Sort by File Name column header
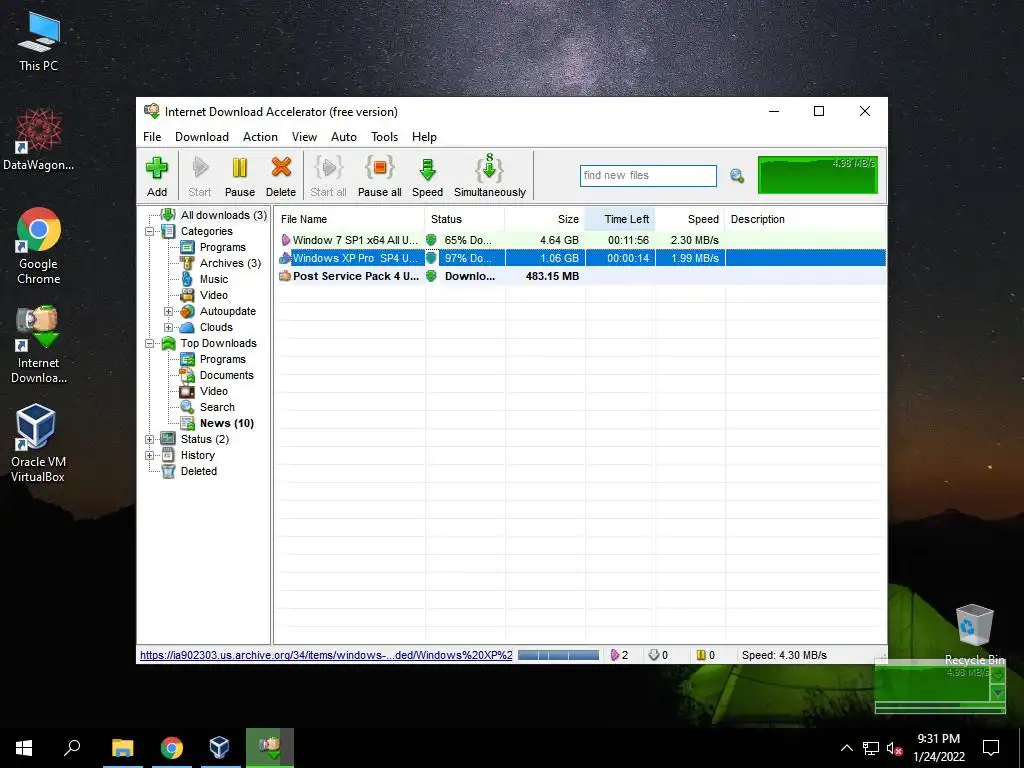This screenshot has height=768, width=1024. point(349,219)
